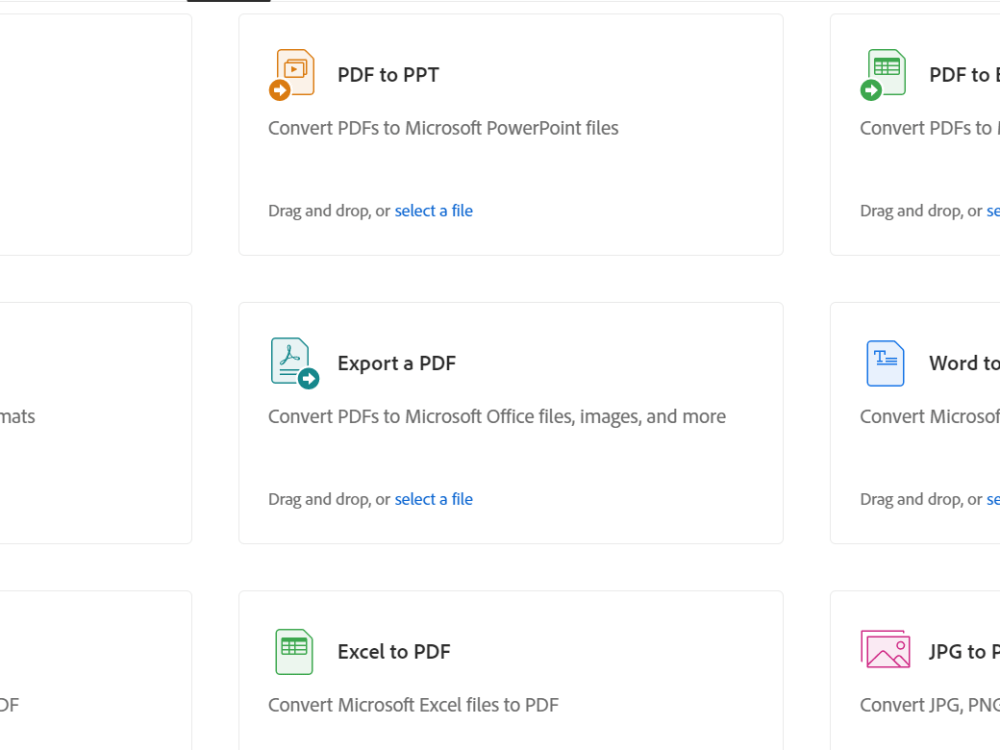Click the Convert JPG, PNG description text
Viewport: 1000px width, 750px height.
930,705
